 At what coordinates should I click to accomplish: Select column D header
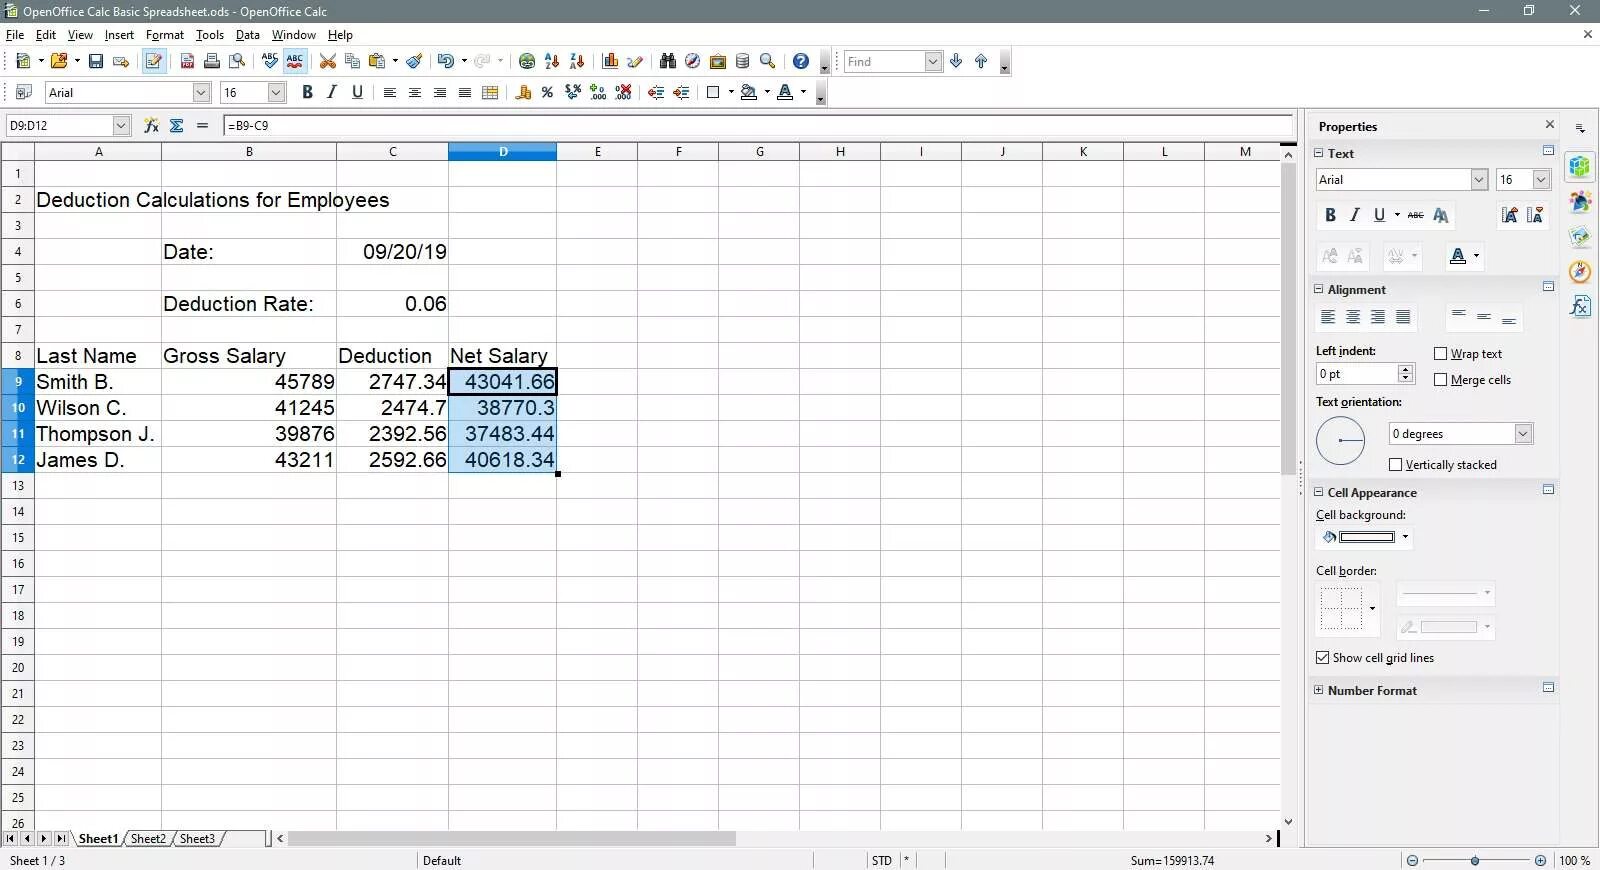tap(503, 151)
